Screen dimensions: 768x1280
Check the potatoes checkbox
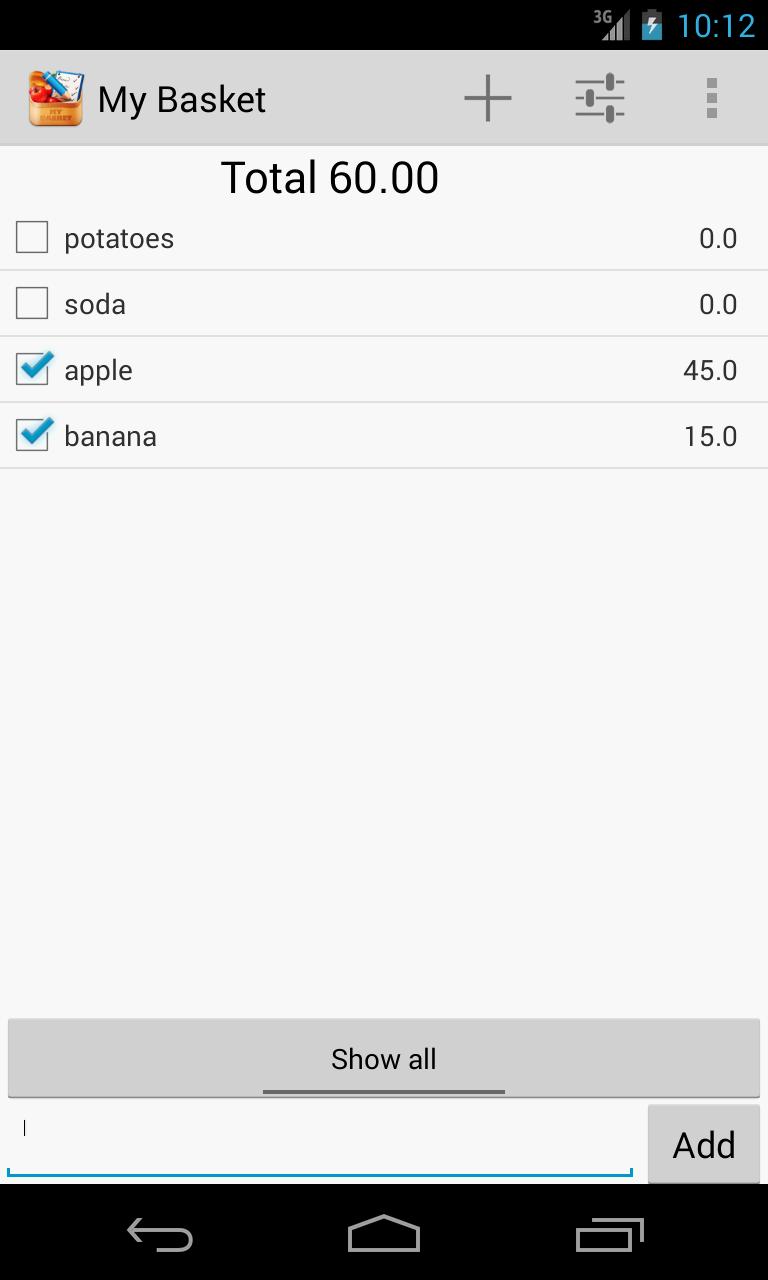point(32,238)
